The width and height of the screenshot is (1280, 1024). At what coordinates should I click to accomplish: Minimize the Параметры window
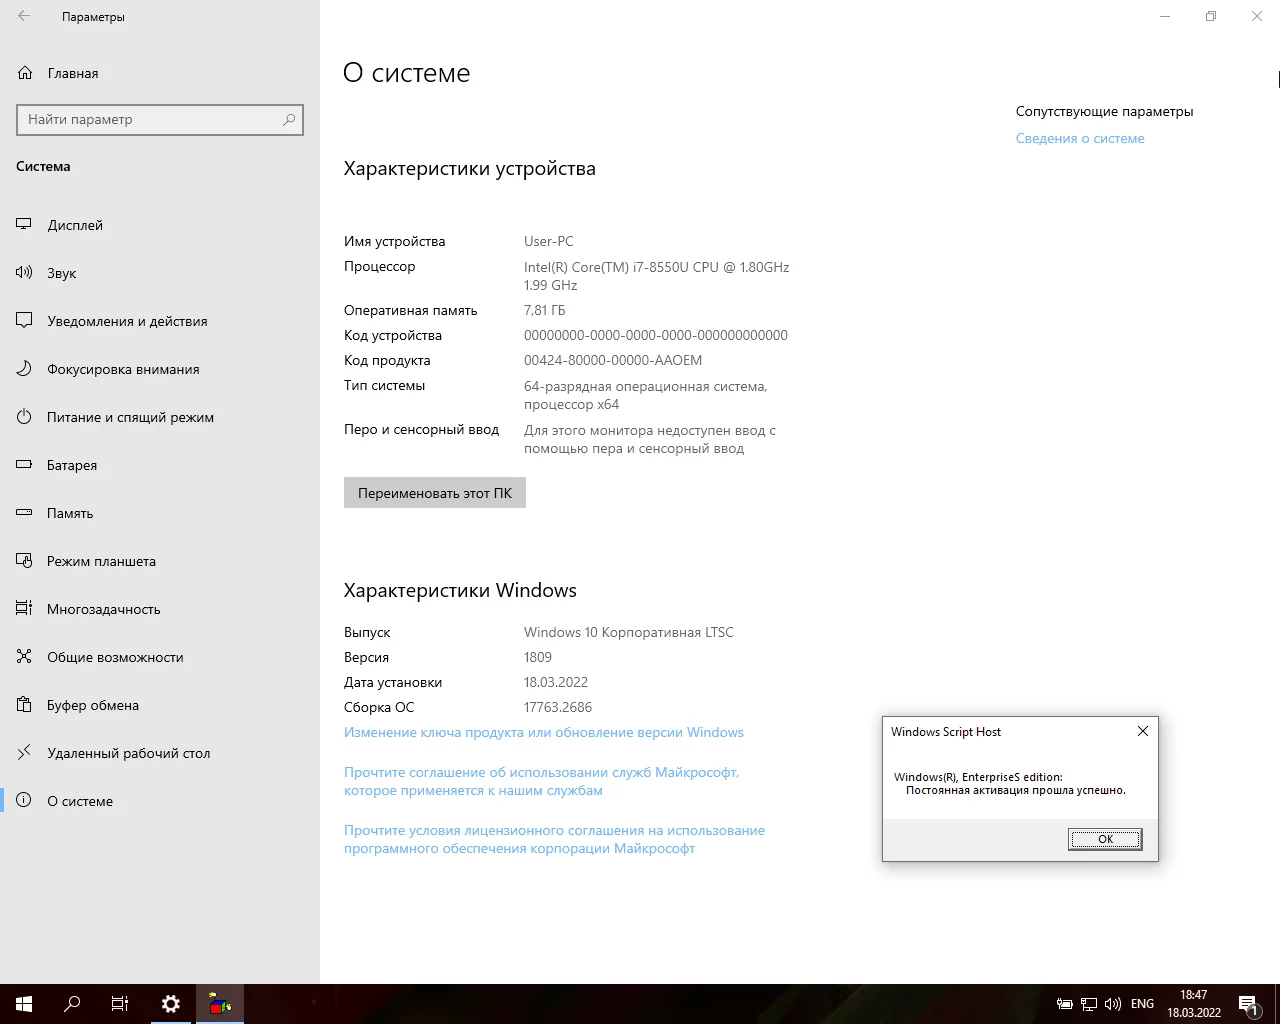1165,16
